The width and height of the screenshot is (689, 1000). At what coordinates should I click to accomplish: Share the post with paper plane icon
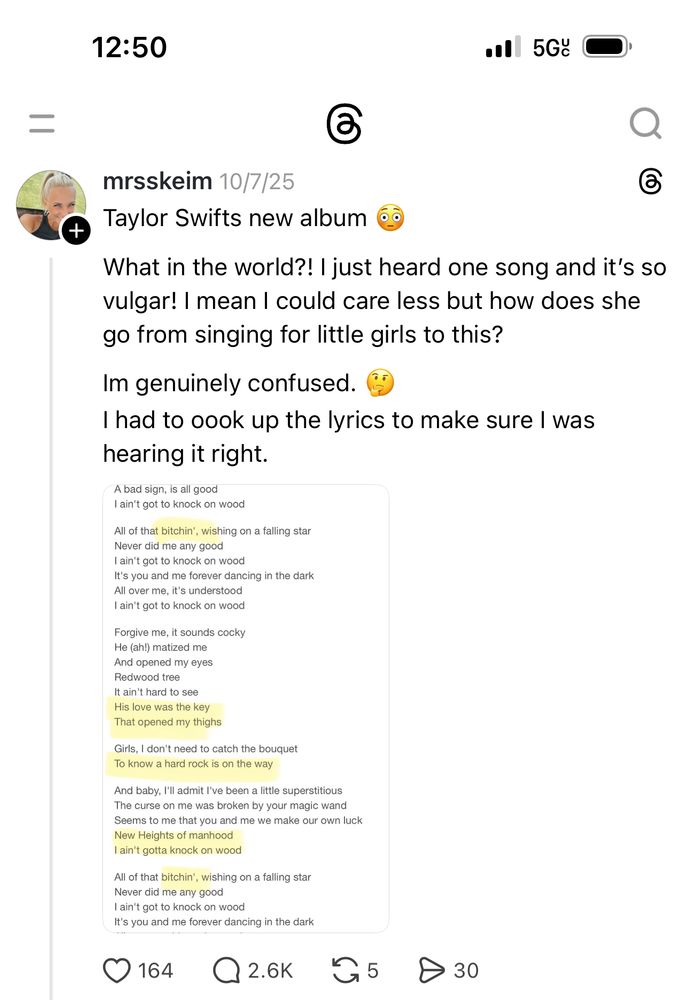pos(431,969)
